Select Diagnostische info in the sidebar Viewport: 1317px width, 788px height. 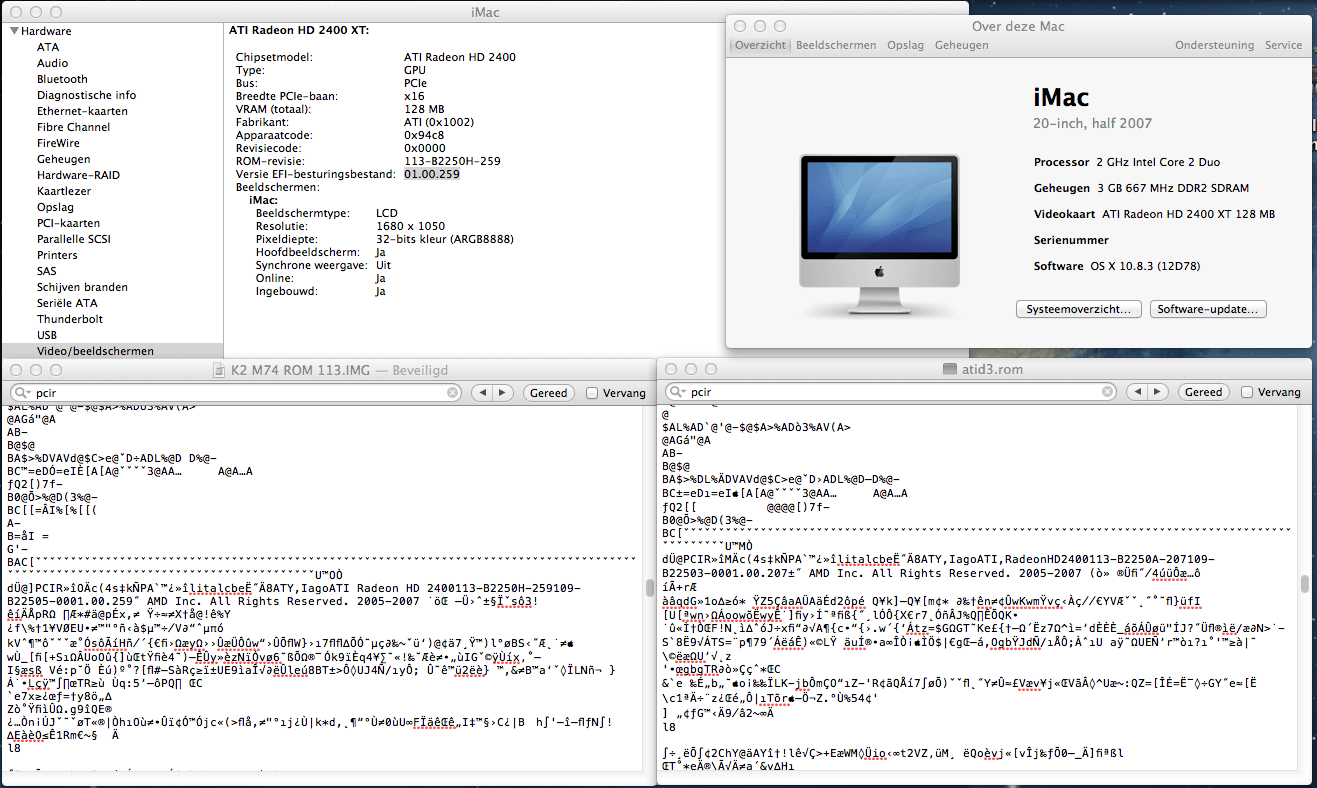tap(86, 95)
